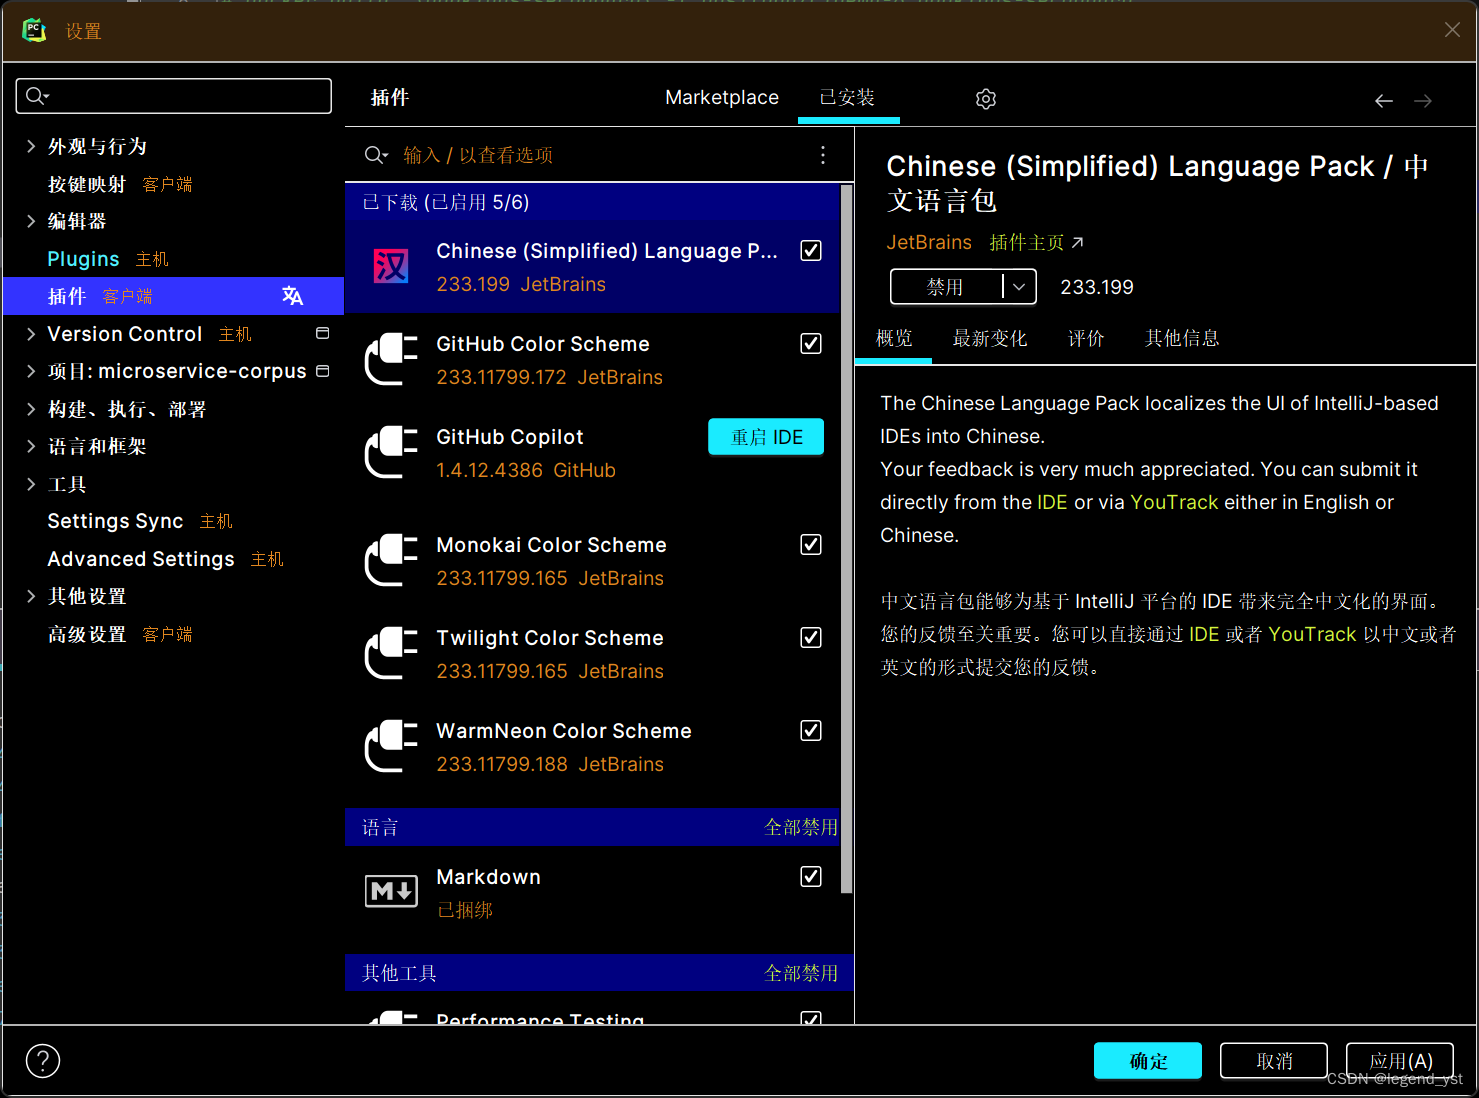Open the 最新变化 tab
The image size is (1479, 1098).
(990, 338)
